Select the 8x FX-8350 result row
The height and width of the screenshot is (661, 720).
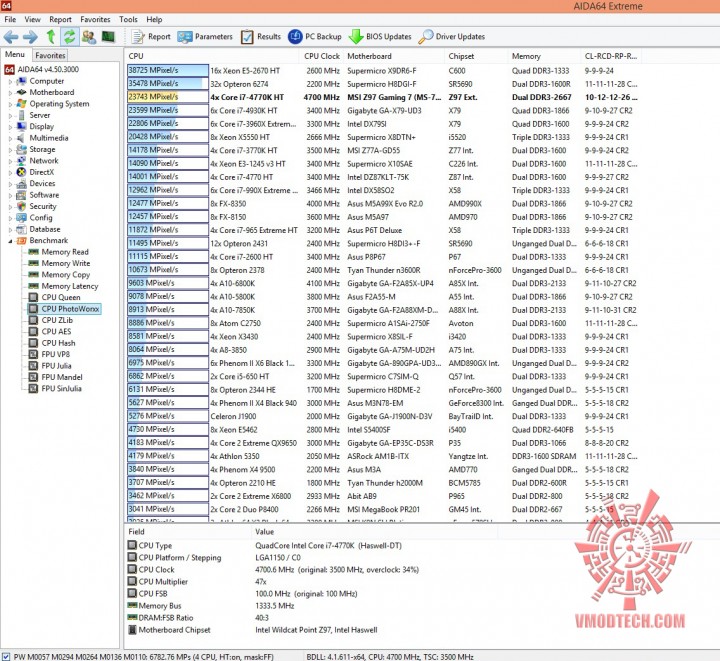tap(382, 204)
